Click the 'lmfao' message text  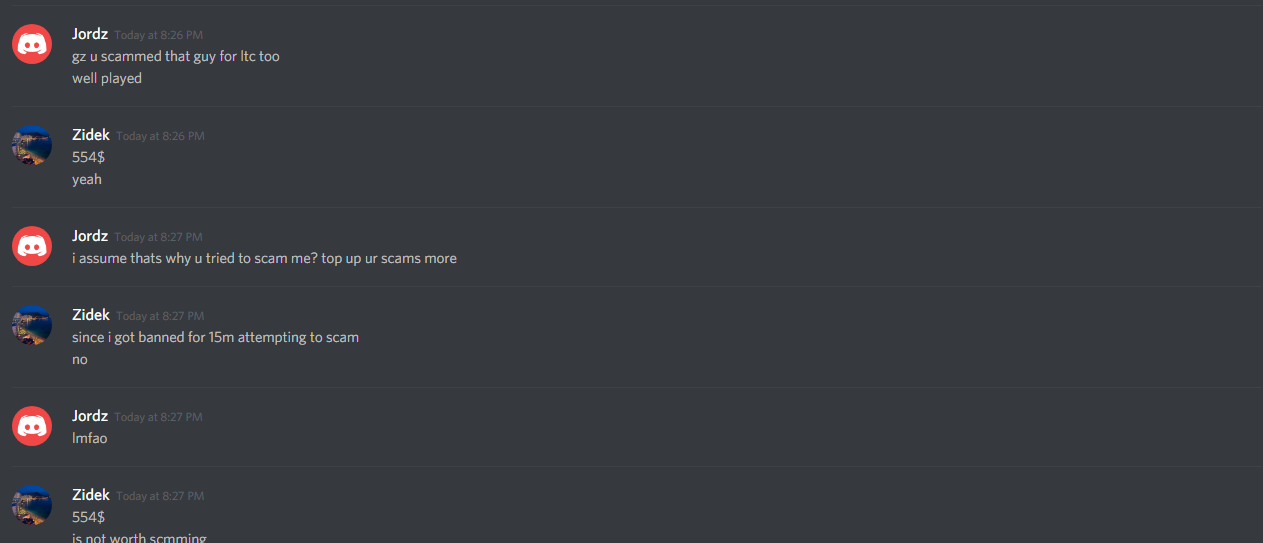[89, 438]
